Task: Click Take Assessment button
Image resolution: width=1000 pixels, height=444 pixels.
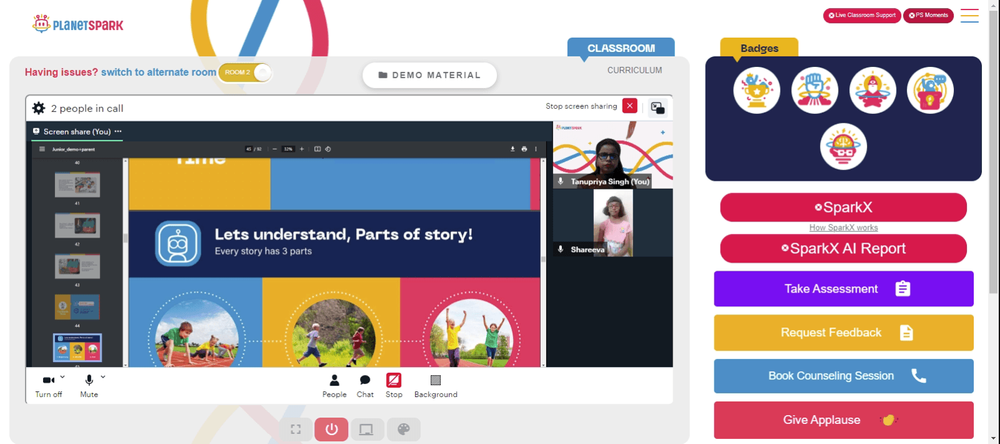Action: point(843,289)
